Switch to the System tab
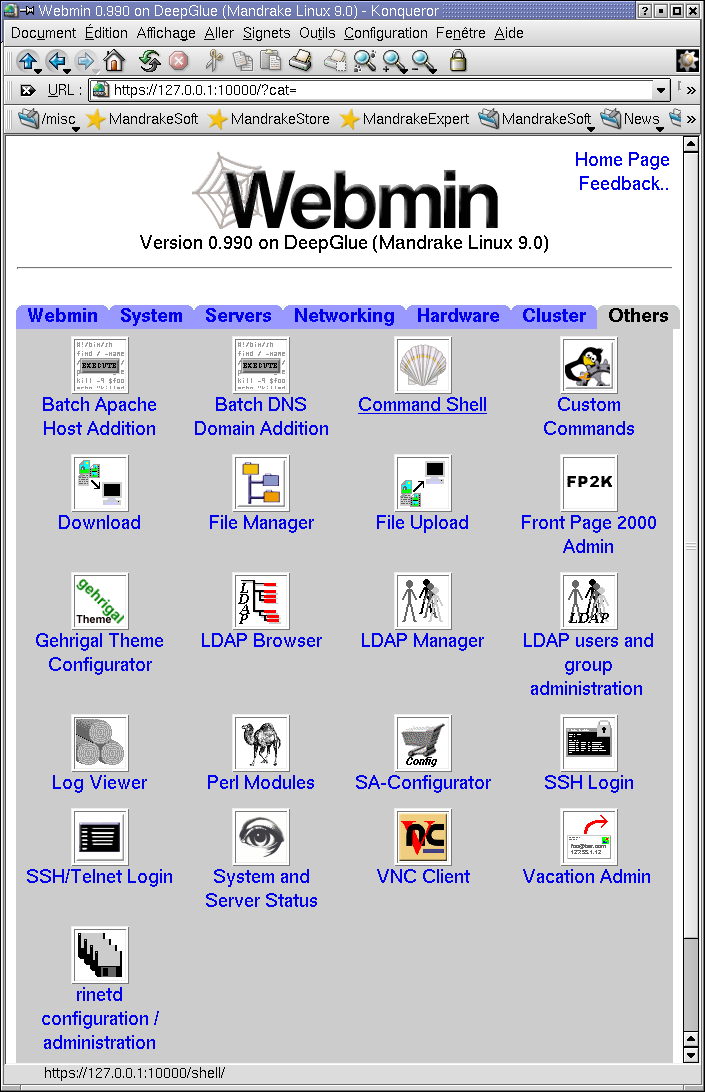Image resolution: width=705 pixels, height=1092 pixels. [151, 315]
